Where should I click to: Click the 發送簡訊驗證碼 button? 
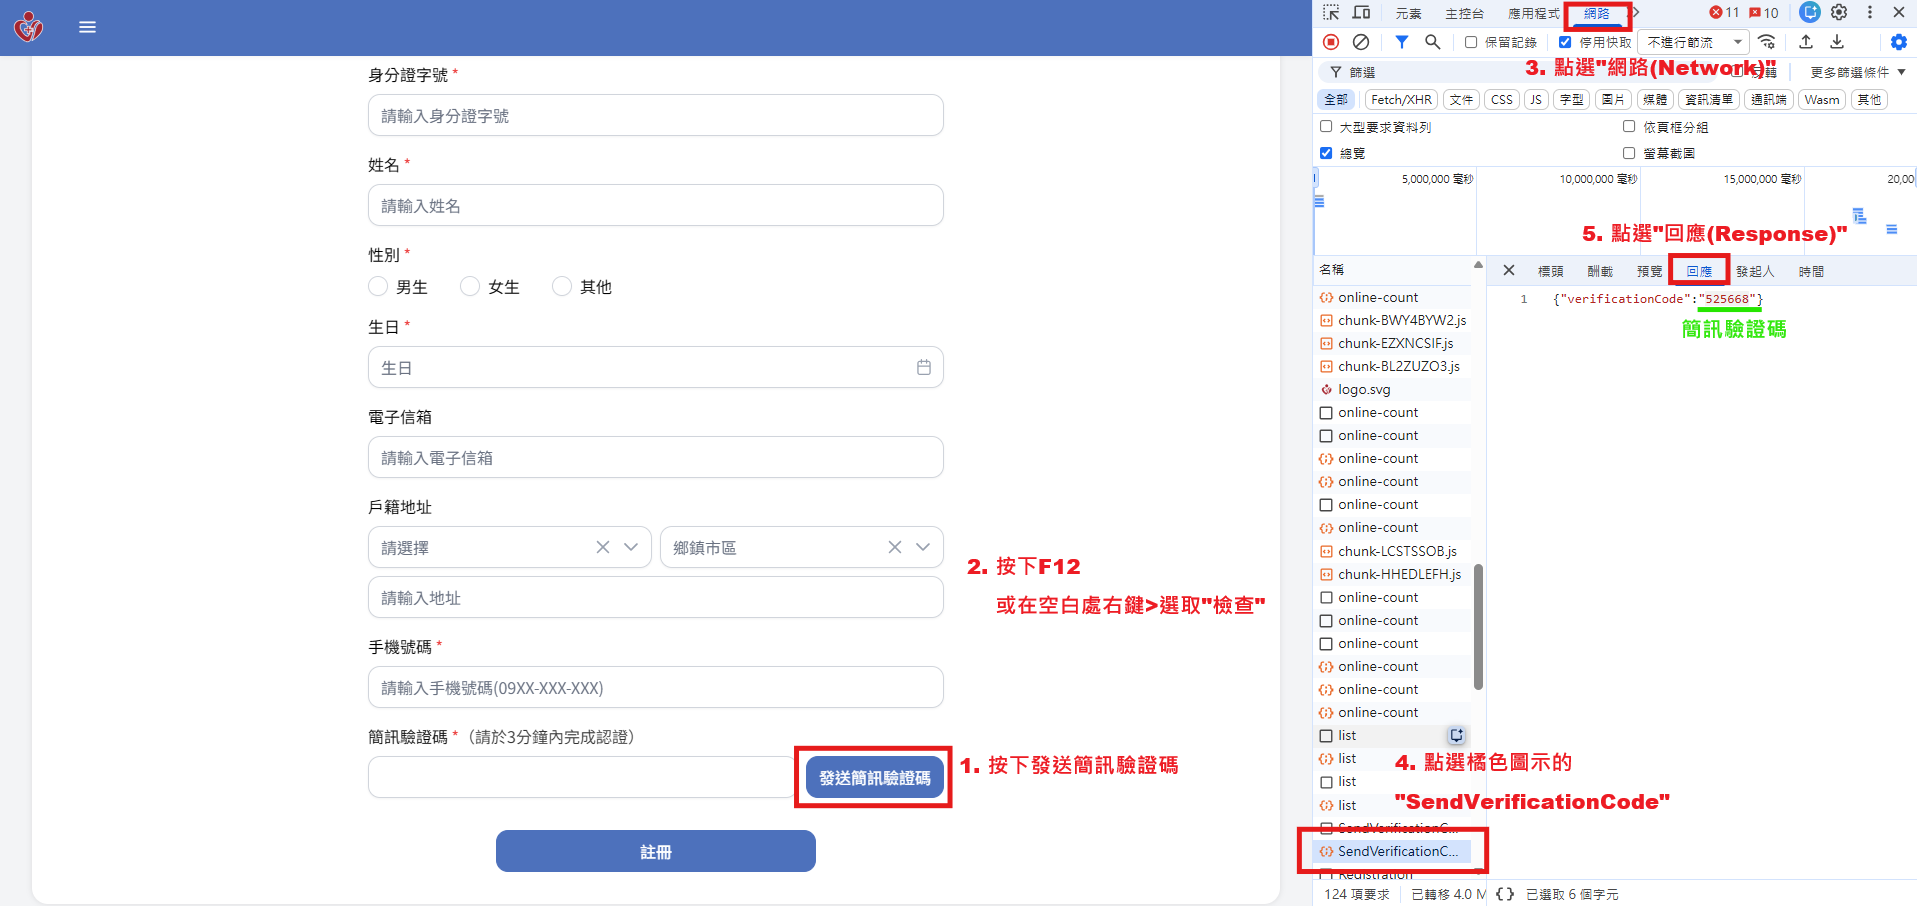[x=874, y=777]
